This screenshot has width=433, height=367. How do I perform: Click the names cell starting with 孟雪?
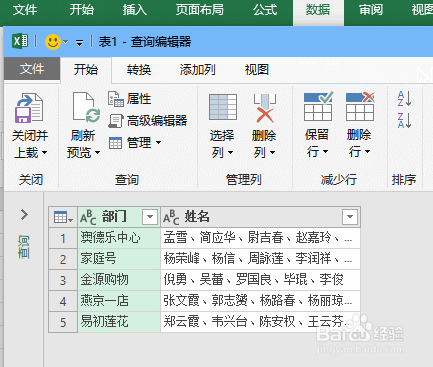260,238
